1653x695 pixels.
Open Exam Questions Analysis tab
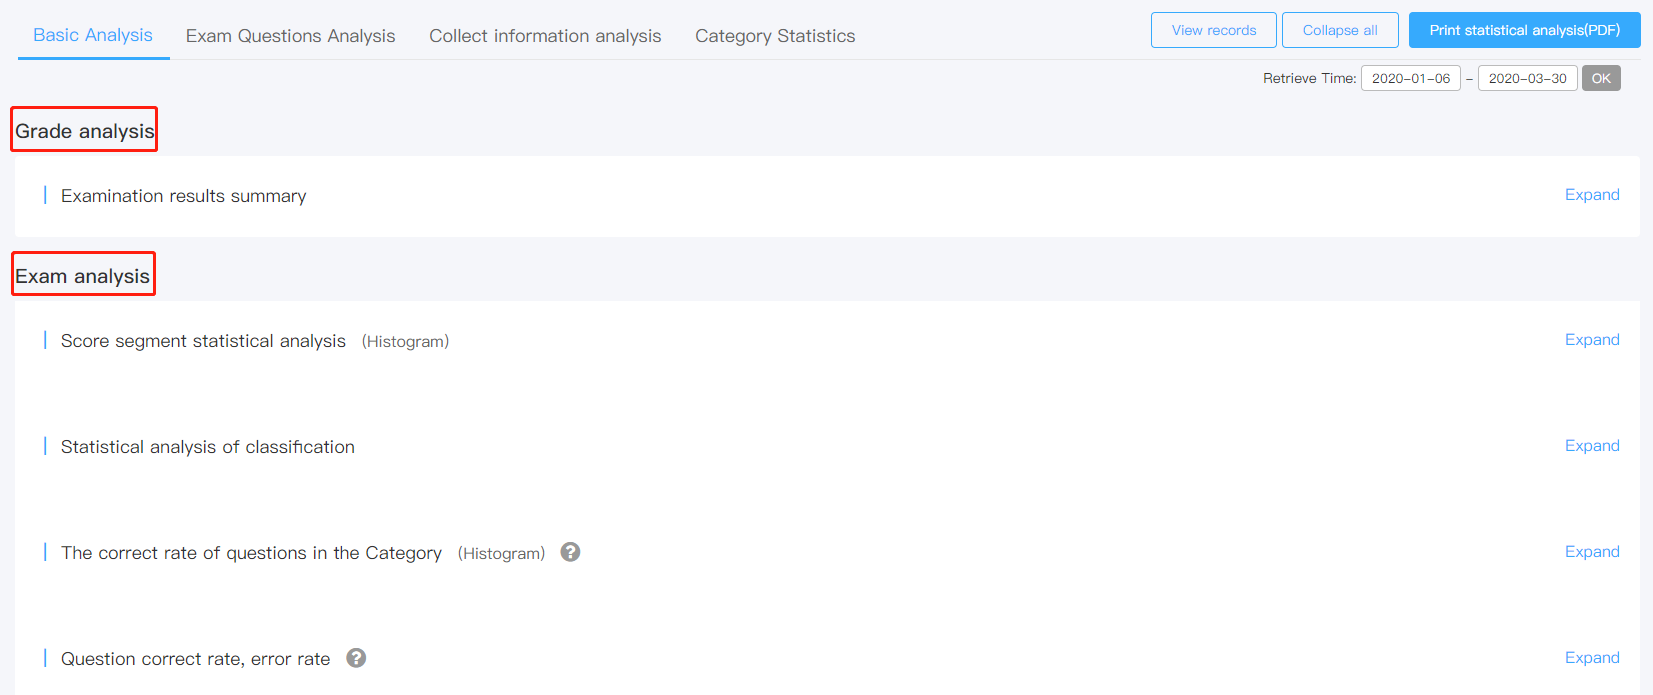[290, 36]
